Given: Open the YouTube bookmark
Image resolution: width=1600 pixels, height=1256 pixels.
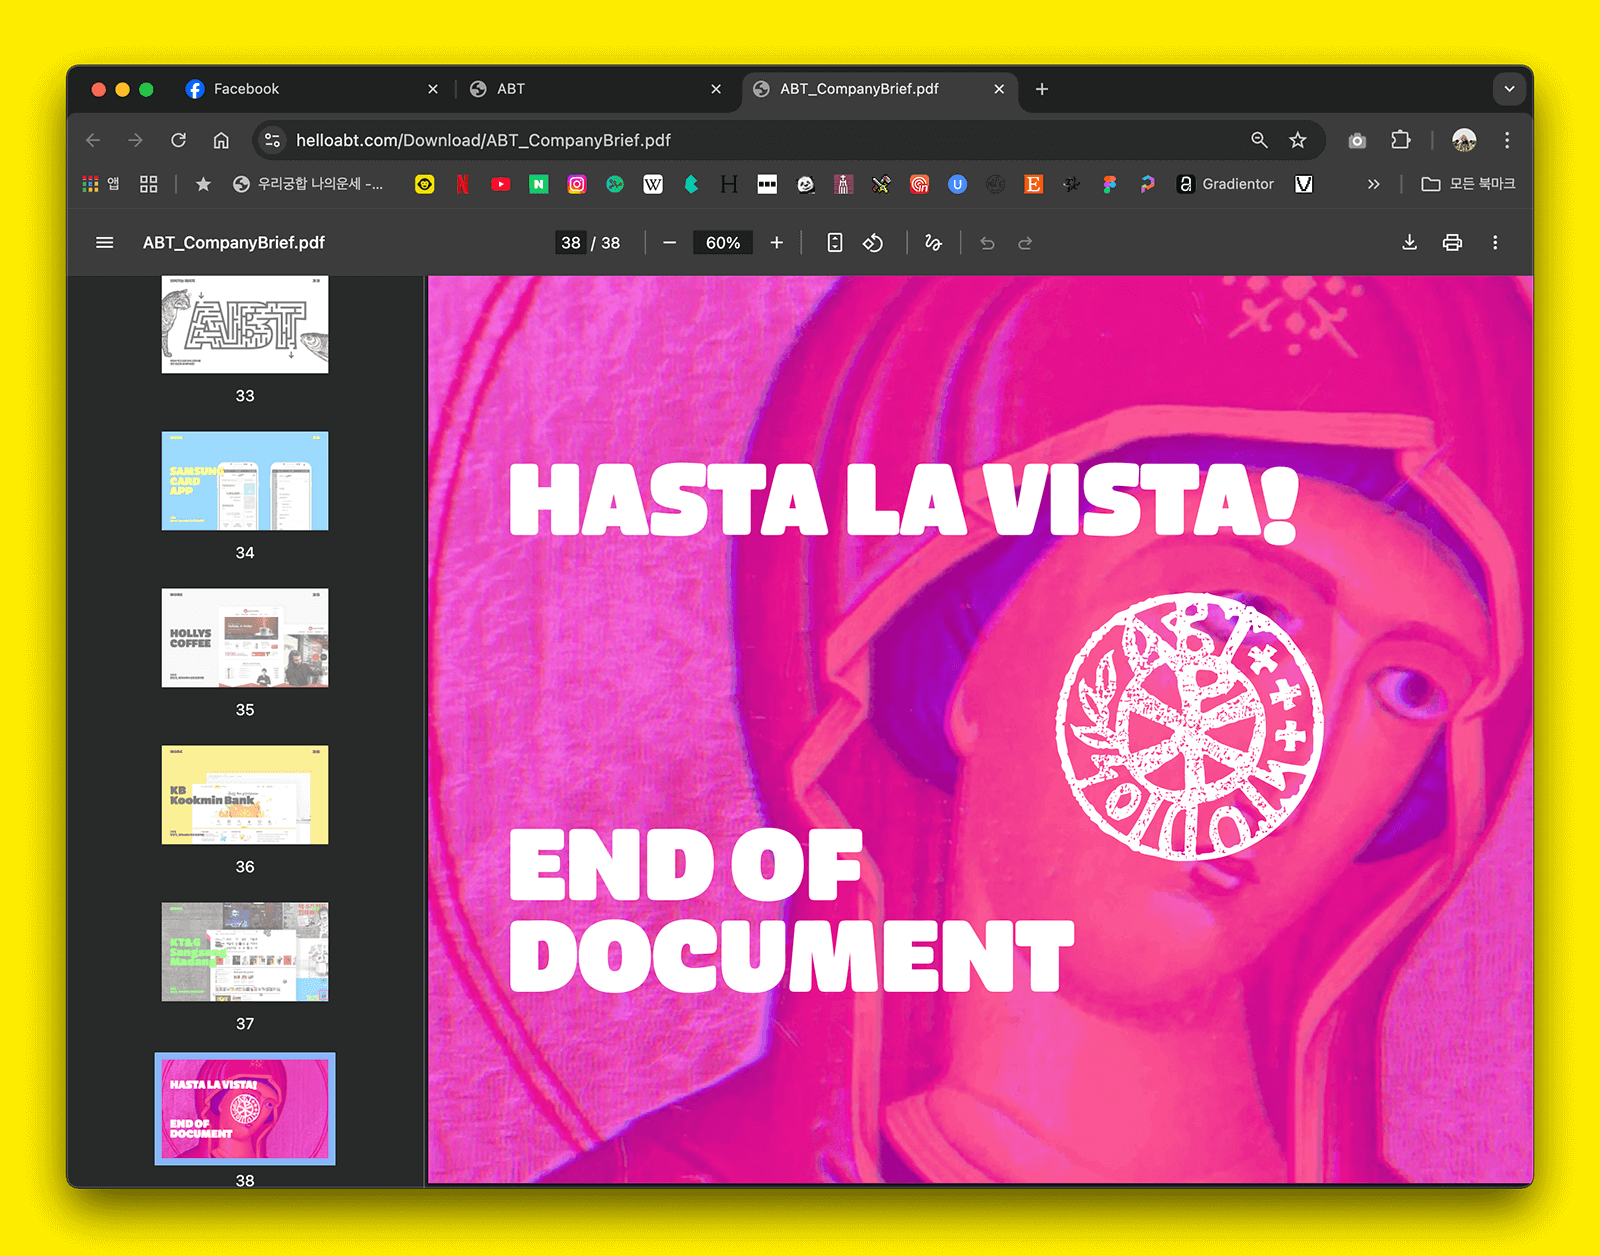Looking at the screenshot, I should pyautogui.click(x=501, y=184).
